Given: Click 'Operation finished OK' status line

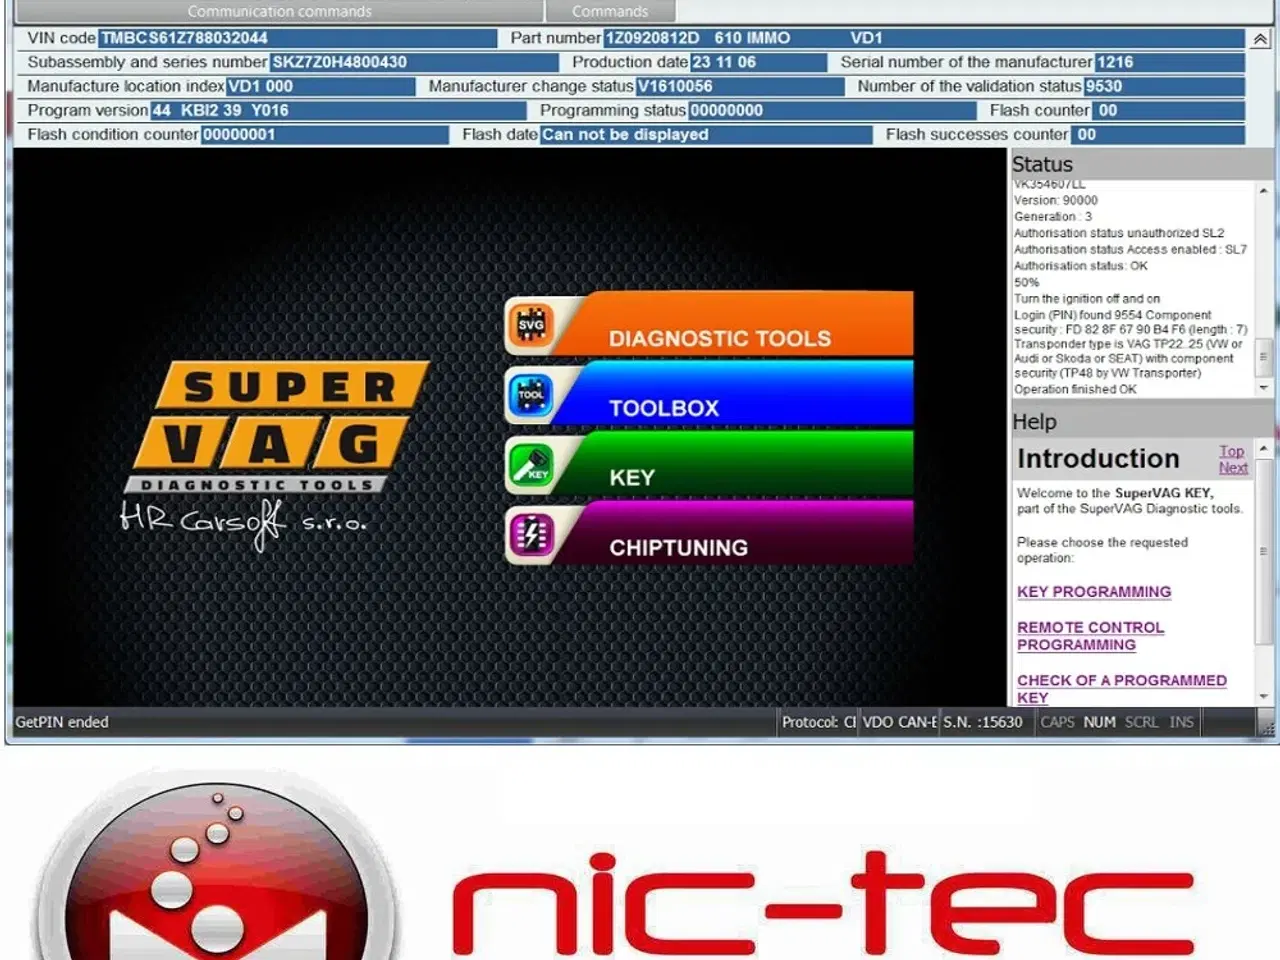Looking at the screenshot, I should [1075, 389].
